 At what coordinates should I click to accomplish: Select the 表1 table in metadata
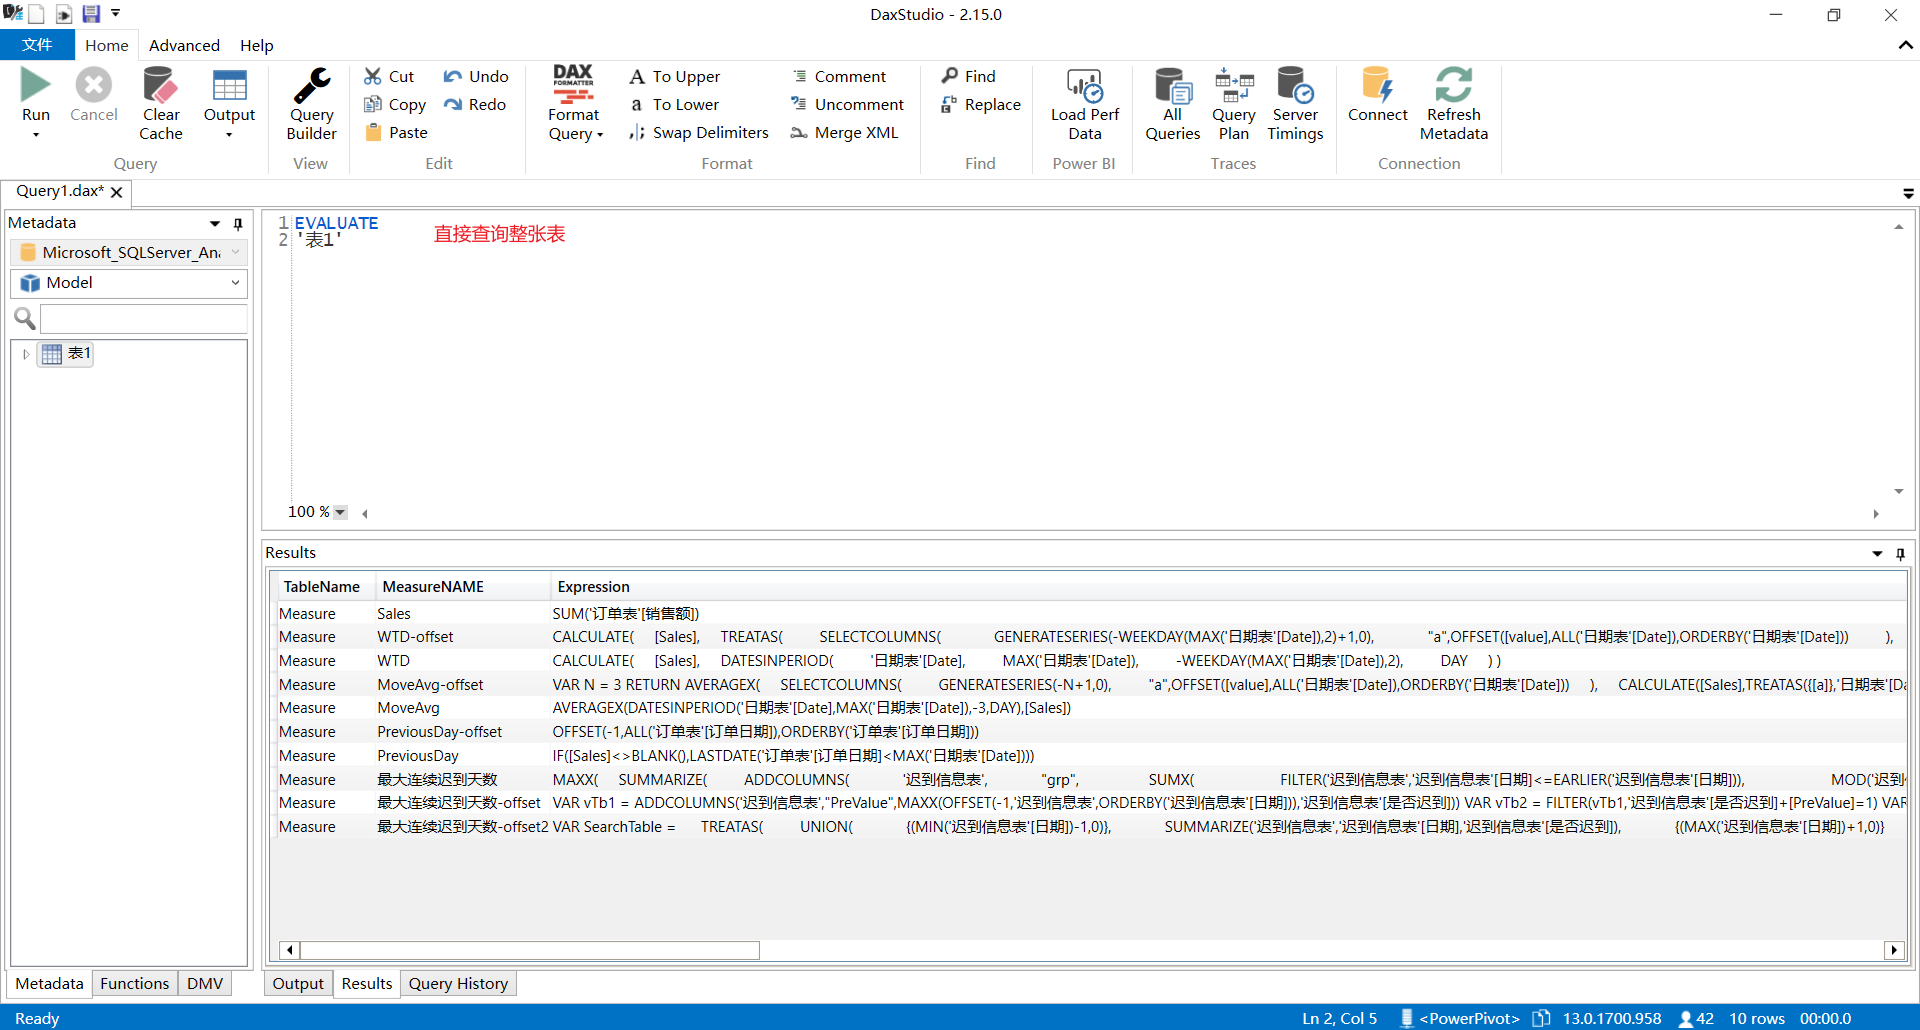(x=66, y=353)
